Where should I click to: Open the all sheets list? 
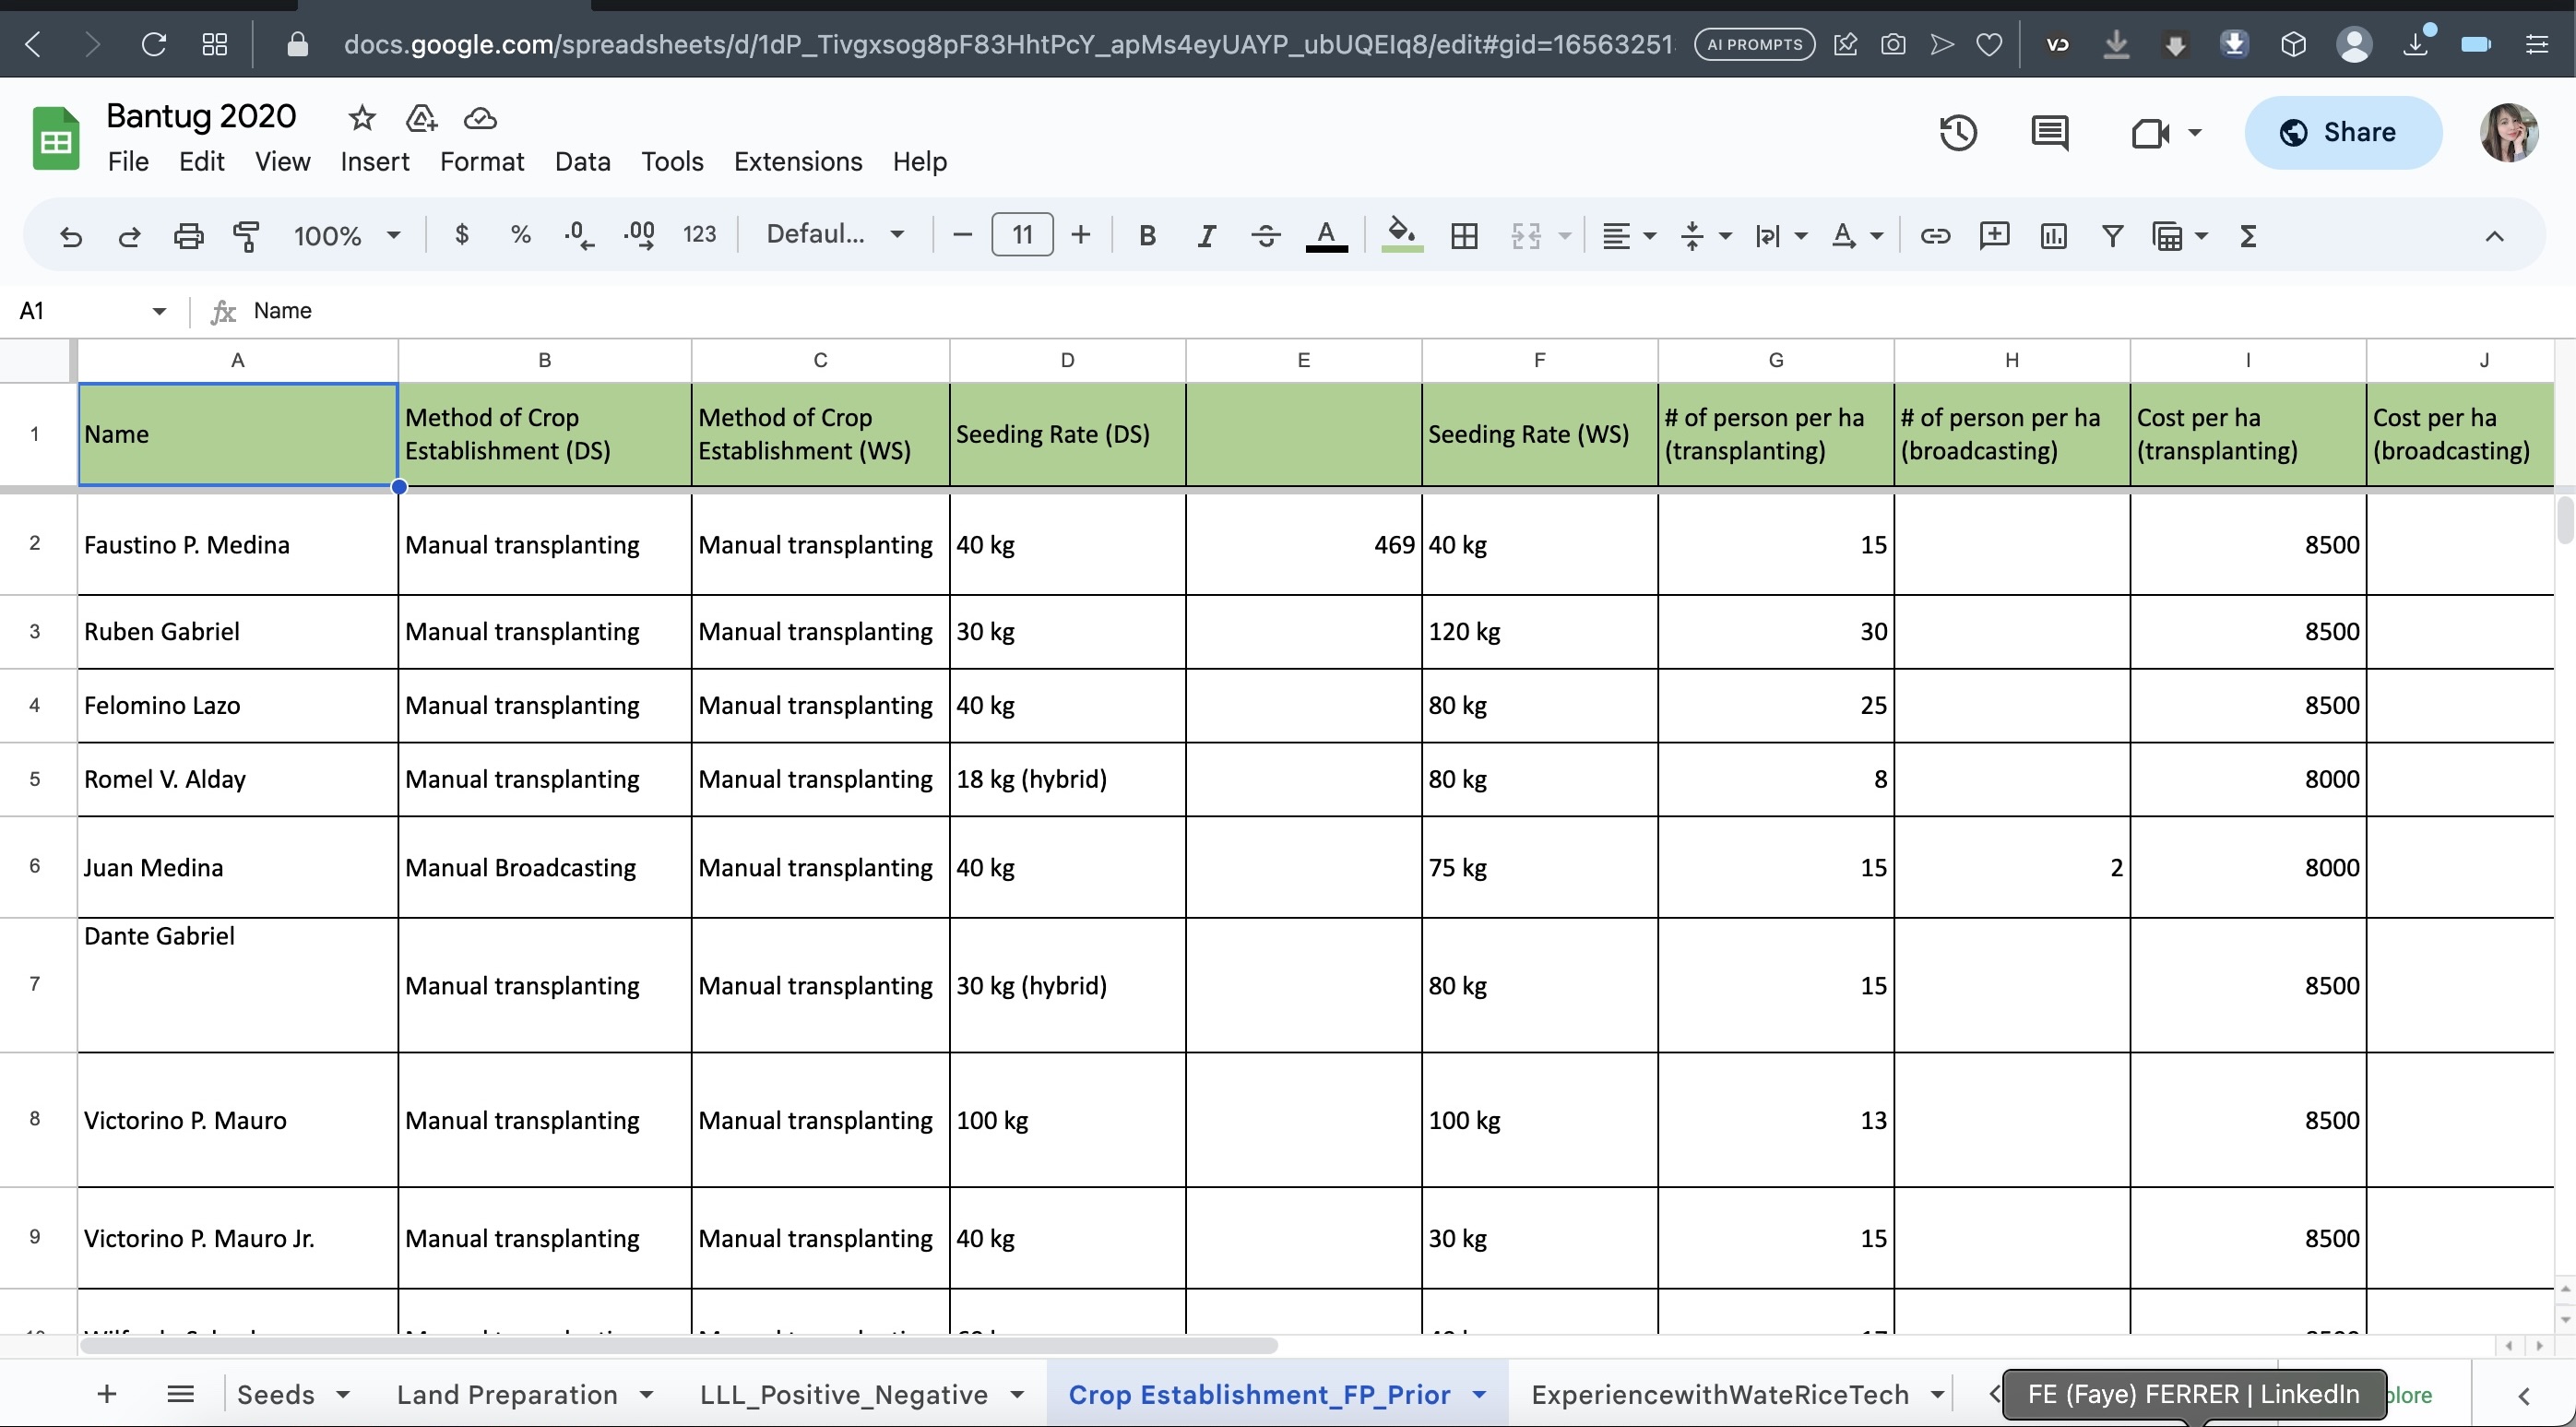(x=180, y=1394)
